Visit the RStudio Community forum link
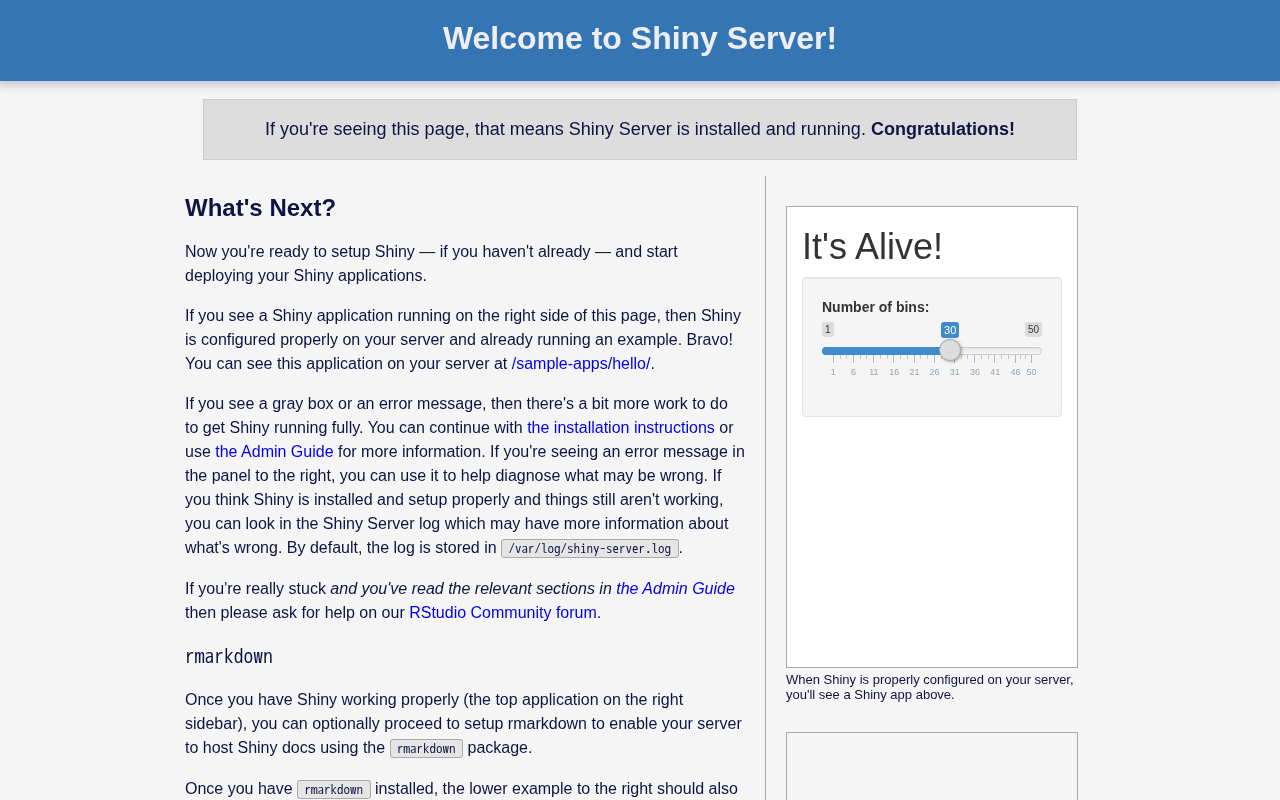The image size is (1280, 800). pyautogui.click(x=503, y=613)
